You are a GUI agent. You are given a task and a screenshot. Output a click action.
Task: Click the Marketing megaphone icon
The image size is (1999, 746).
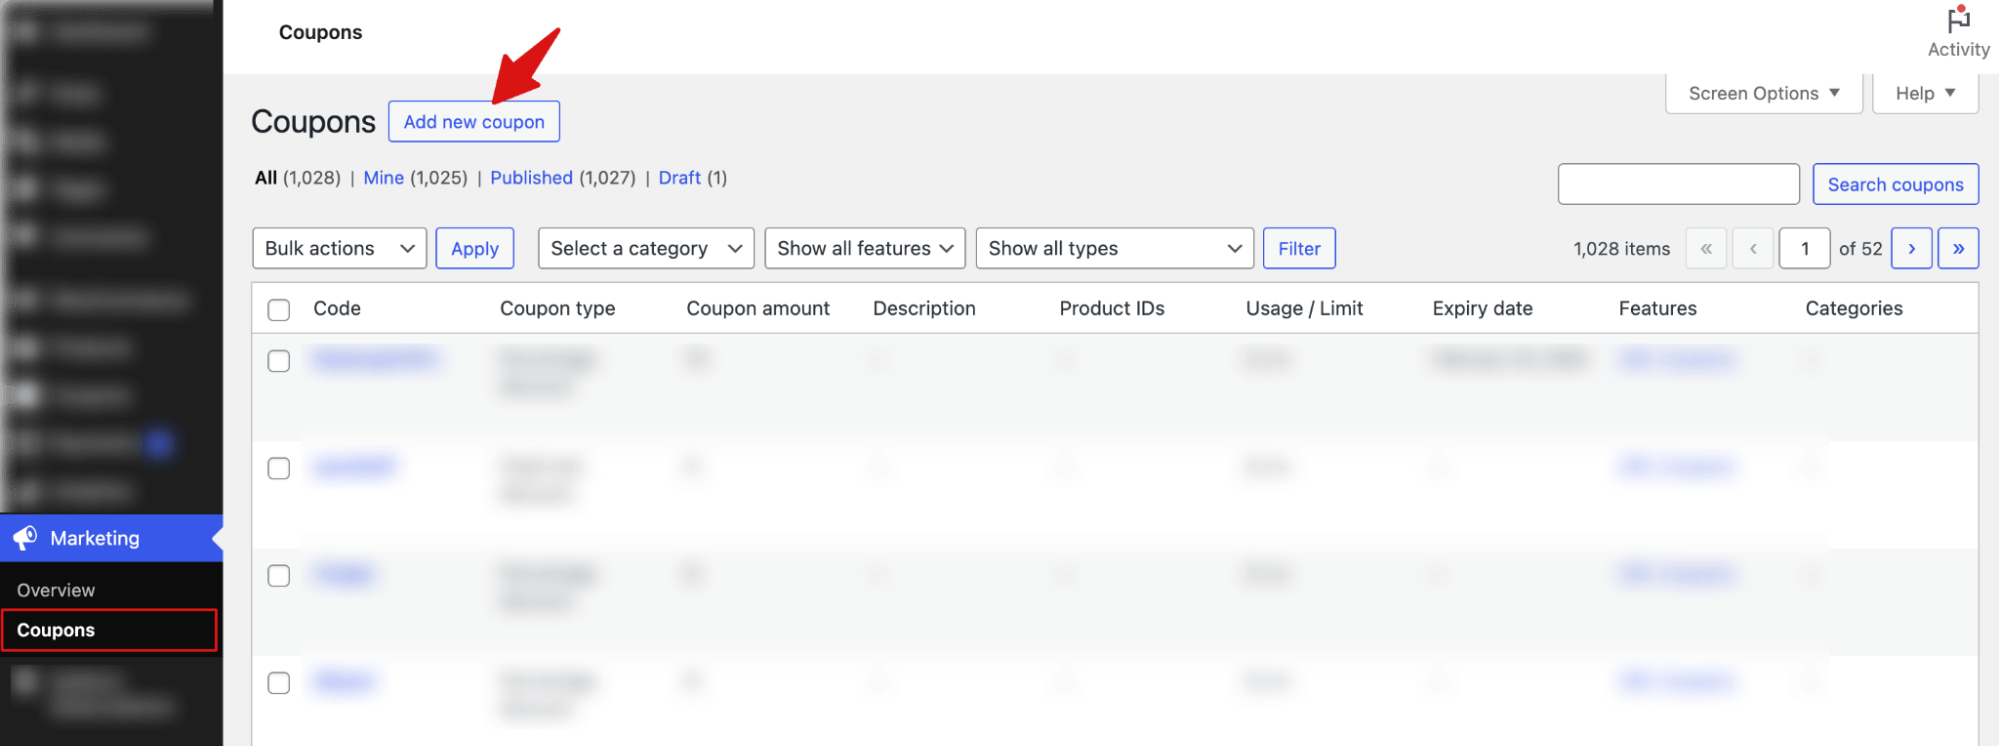coord(25,538)
